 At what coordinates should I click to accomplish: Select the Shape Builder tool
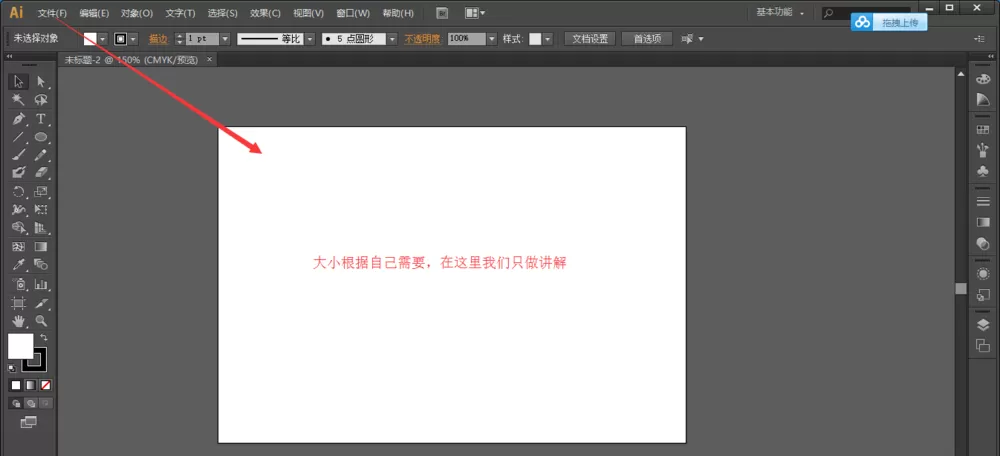pos(18,228)
